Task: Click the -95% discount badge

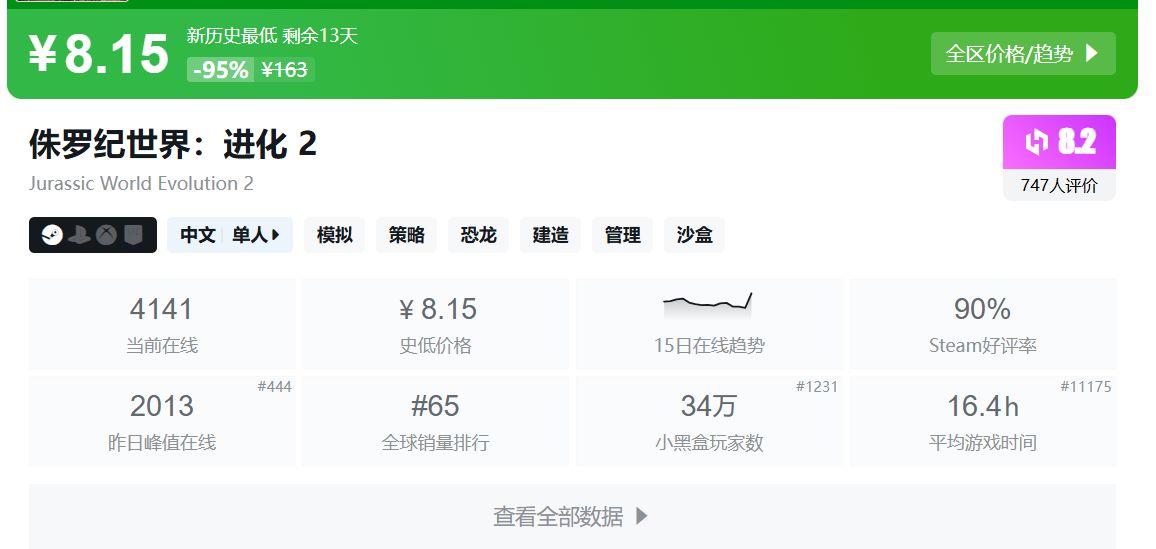Action: [x=220, y=70]
